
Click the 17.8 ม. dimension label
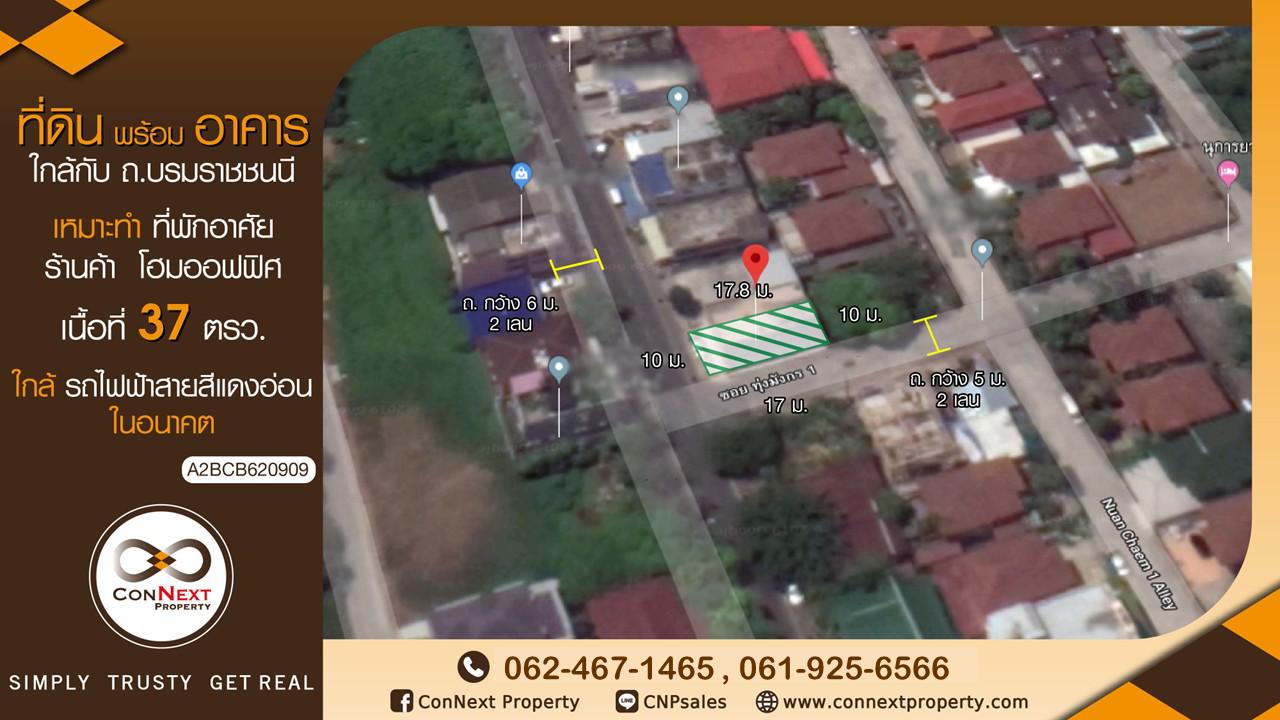point(741,290)
